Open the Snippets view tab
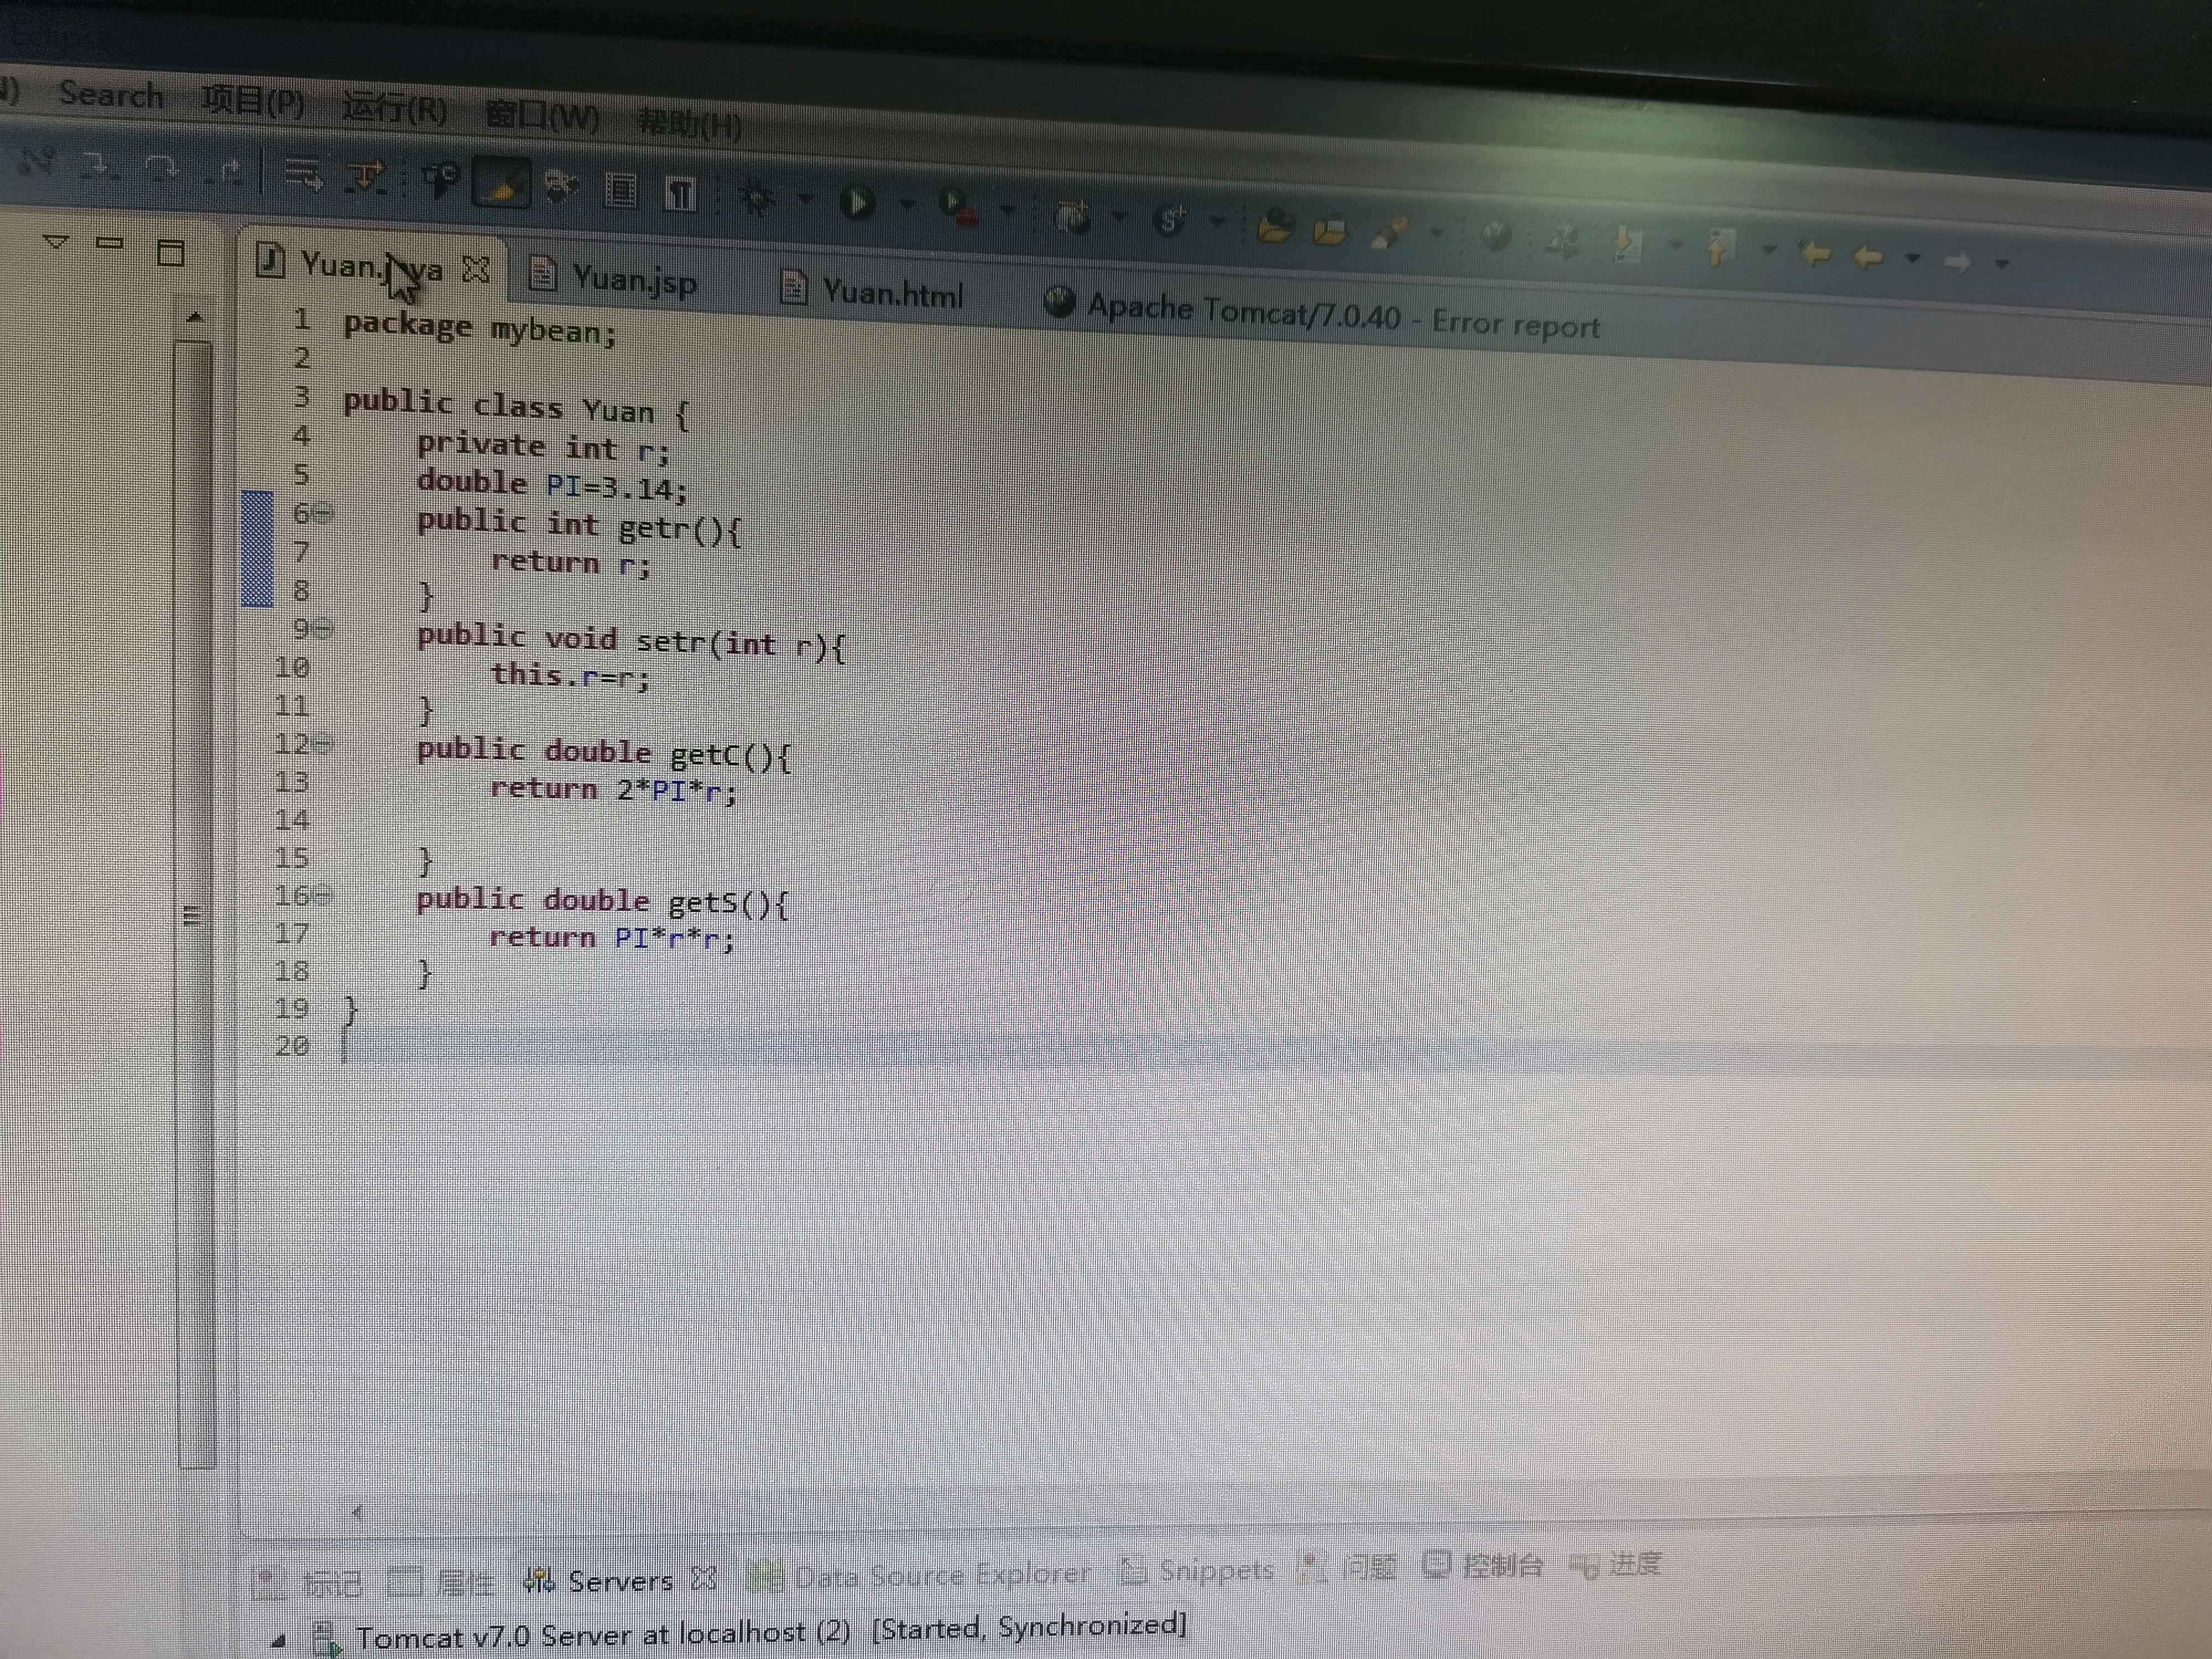This screenshot has height=1659, width=2212. tap(1197, 1570)
